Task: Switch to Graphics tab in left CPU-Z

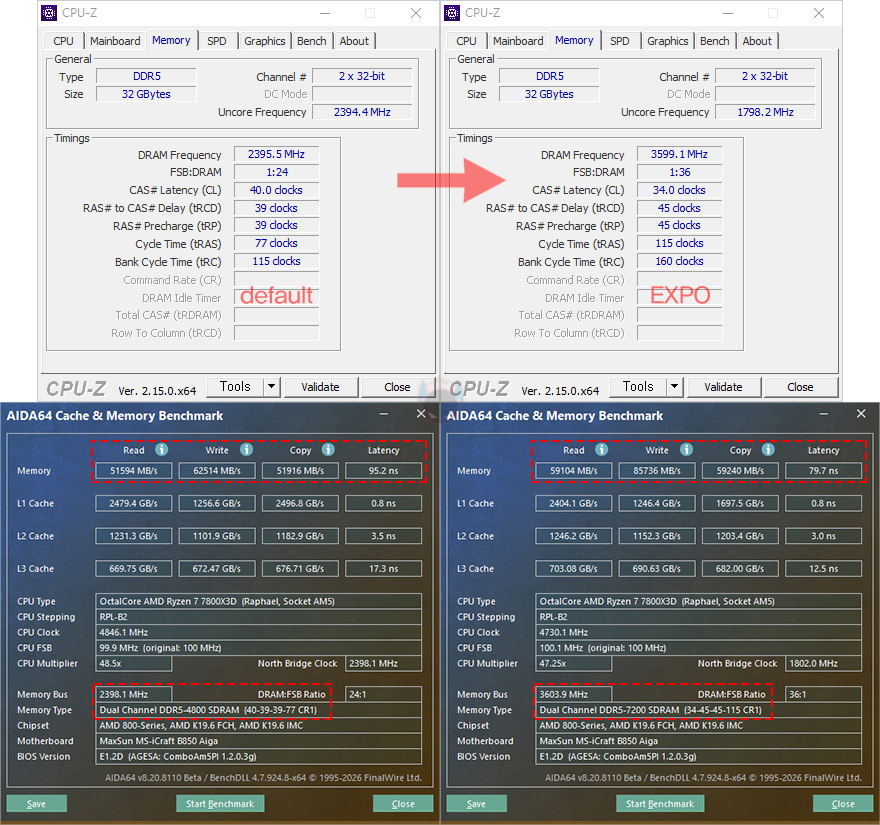Action: coord(264,41)
